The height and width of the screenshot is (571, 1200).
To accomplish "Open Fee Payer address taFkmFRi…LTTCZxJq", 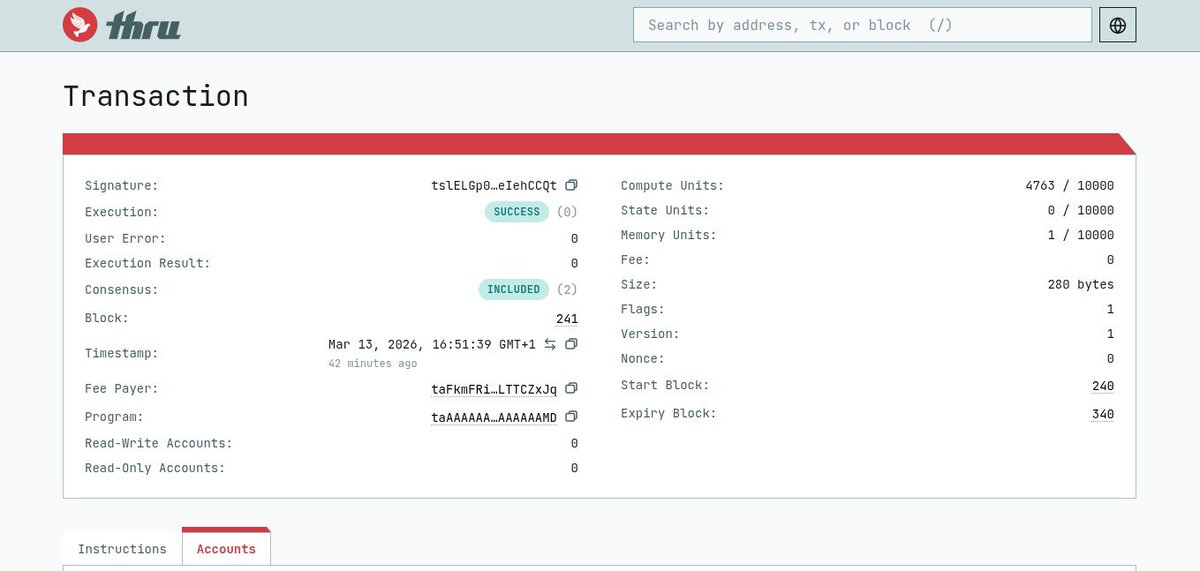I will click(494, 389).
